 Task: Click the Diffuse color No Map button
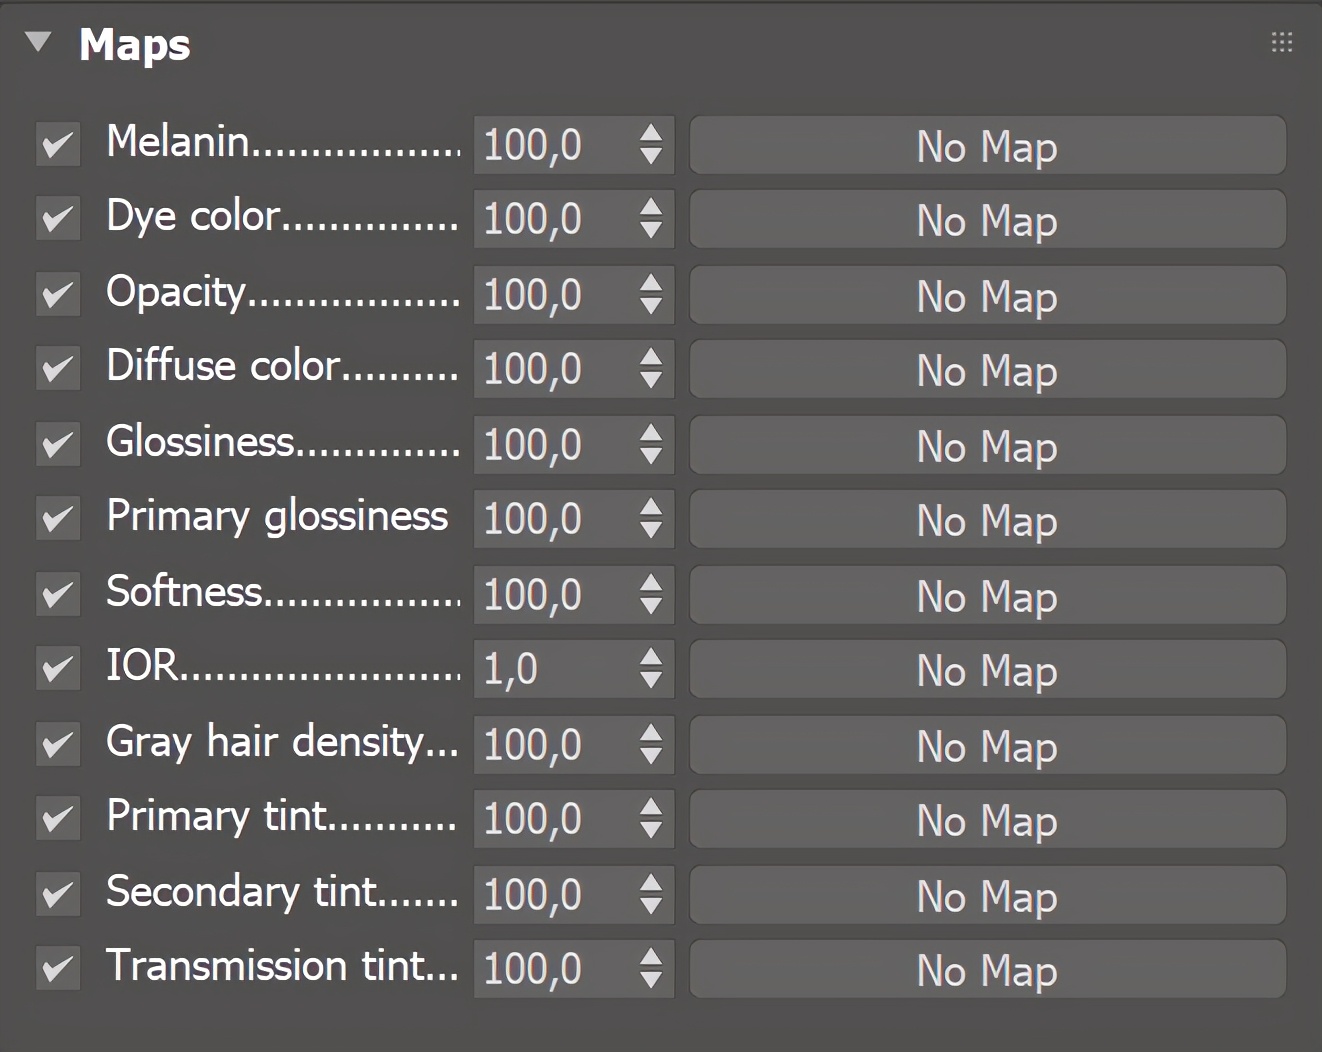click(986, 370)
